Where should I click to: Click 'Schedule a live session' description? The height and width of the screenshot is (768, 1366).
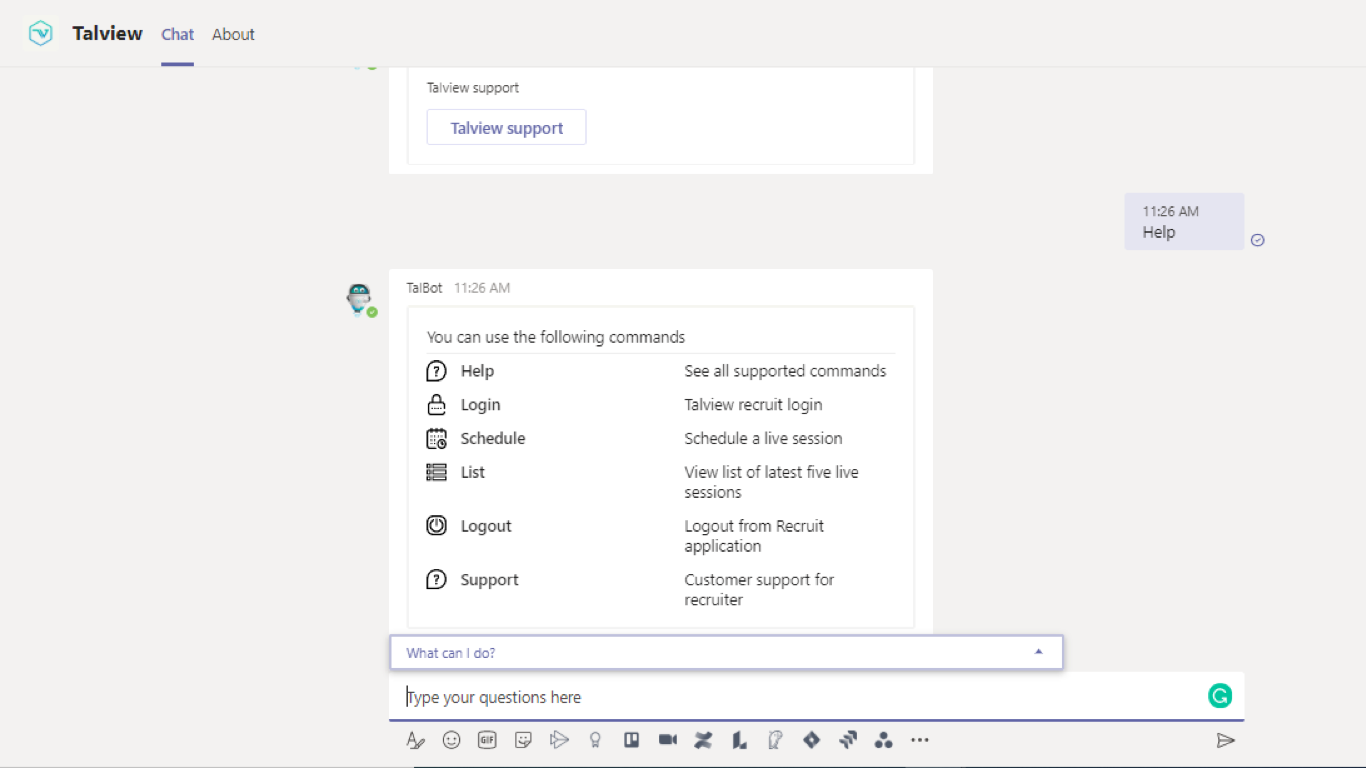[763, 438]
